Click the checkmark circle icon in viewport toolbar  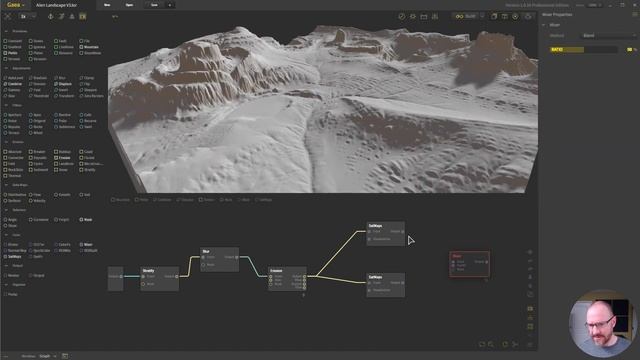pyautogui.click(x=402, y=16)
